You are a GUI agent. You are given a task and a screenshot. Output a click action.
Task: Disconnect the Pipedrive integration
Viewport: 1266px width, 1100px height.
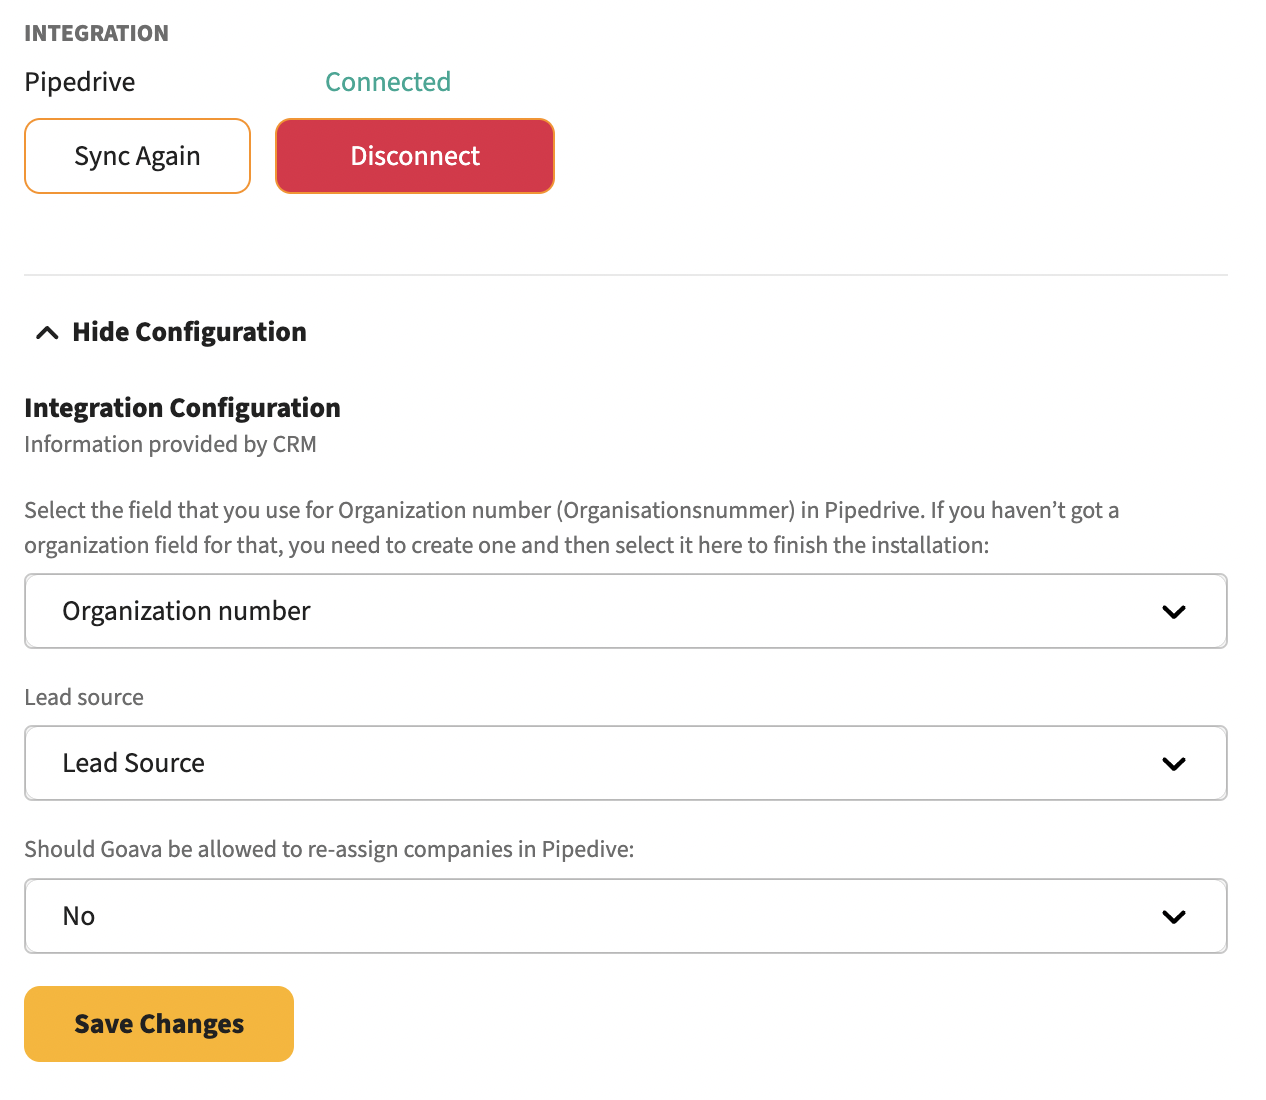(x=415, y=156)
